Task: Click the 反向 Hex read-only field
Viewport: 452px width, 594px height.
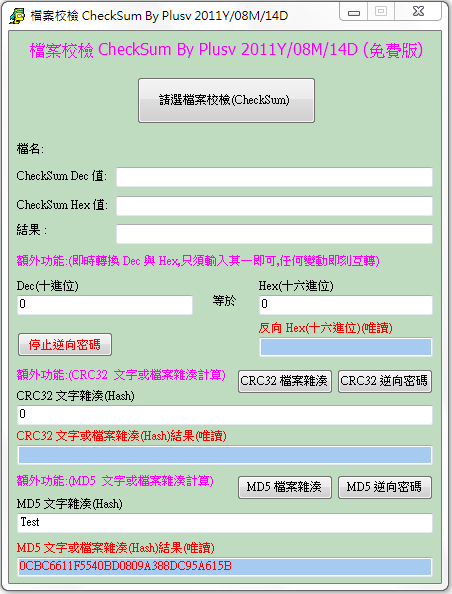Action: tap(346, 347)
